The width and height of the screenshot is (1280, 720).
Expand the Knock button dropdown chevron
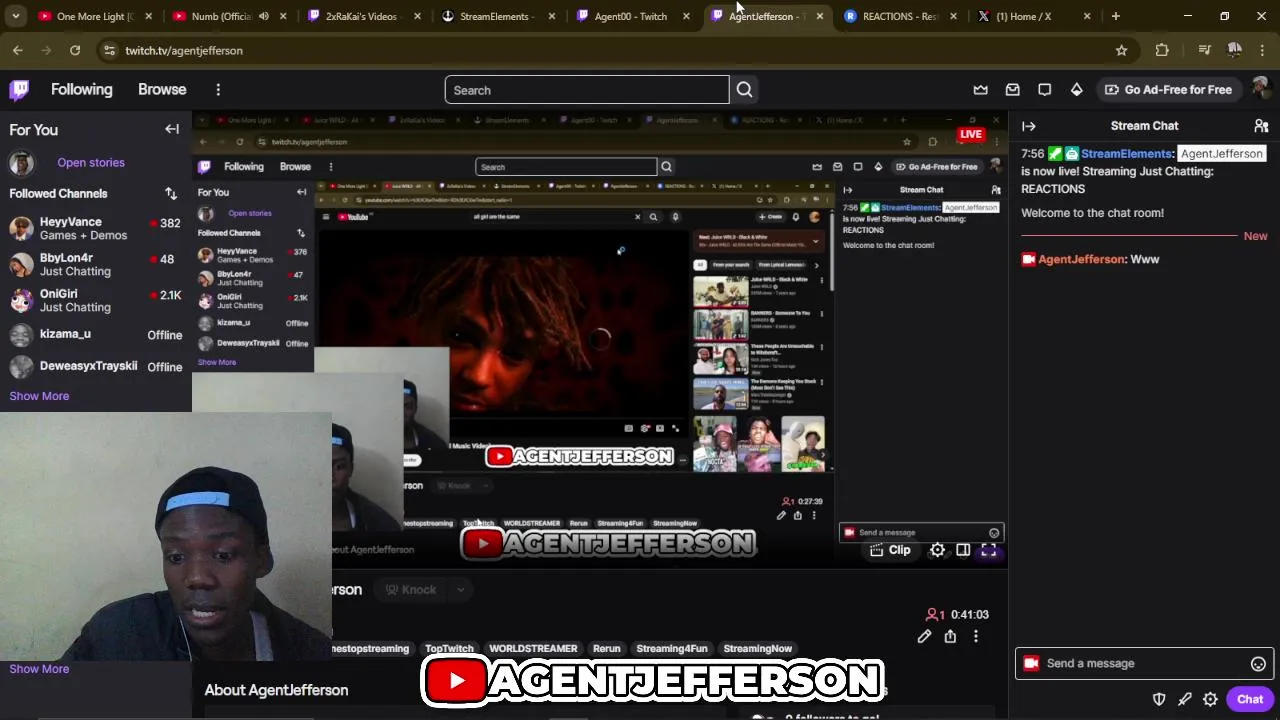(x=460, y=590)
